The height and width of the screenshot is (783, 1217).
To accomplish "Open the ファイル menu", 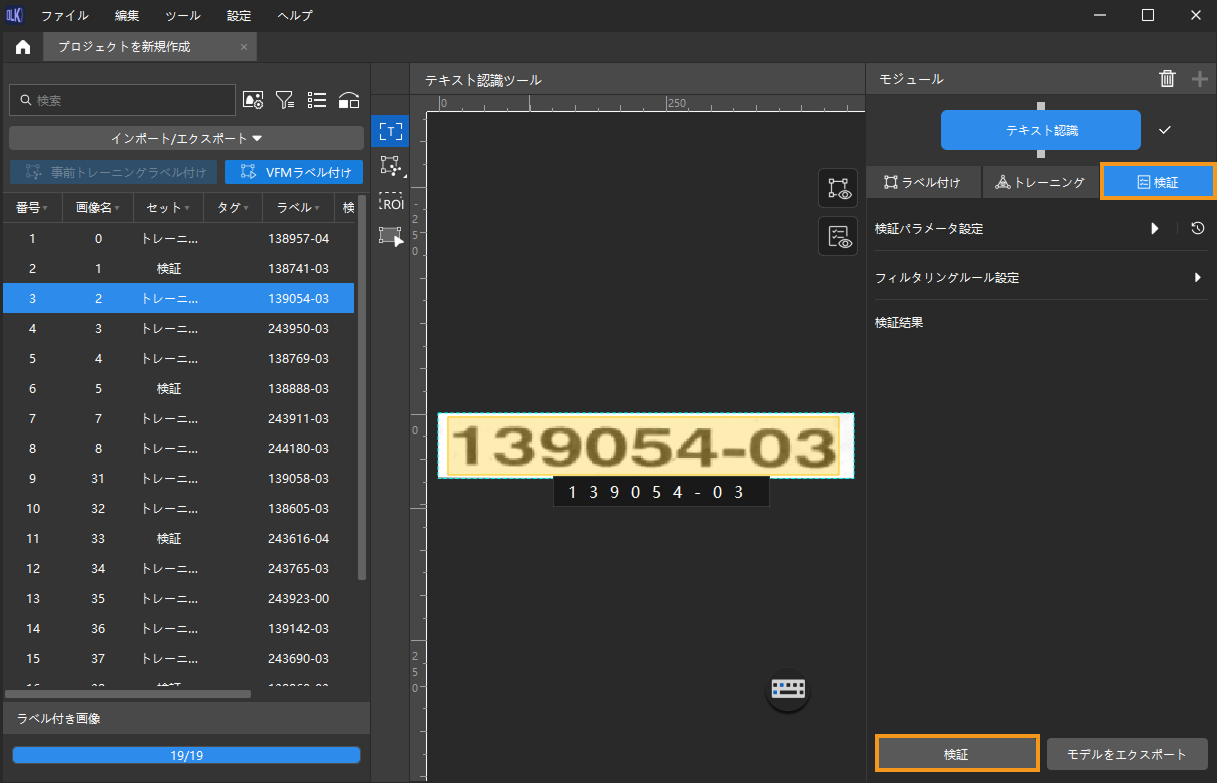I will pyautogui.click(x=64, y=16).
